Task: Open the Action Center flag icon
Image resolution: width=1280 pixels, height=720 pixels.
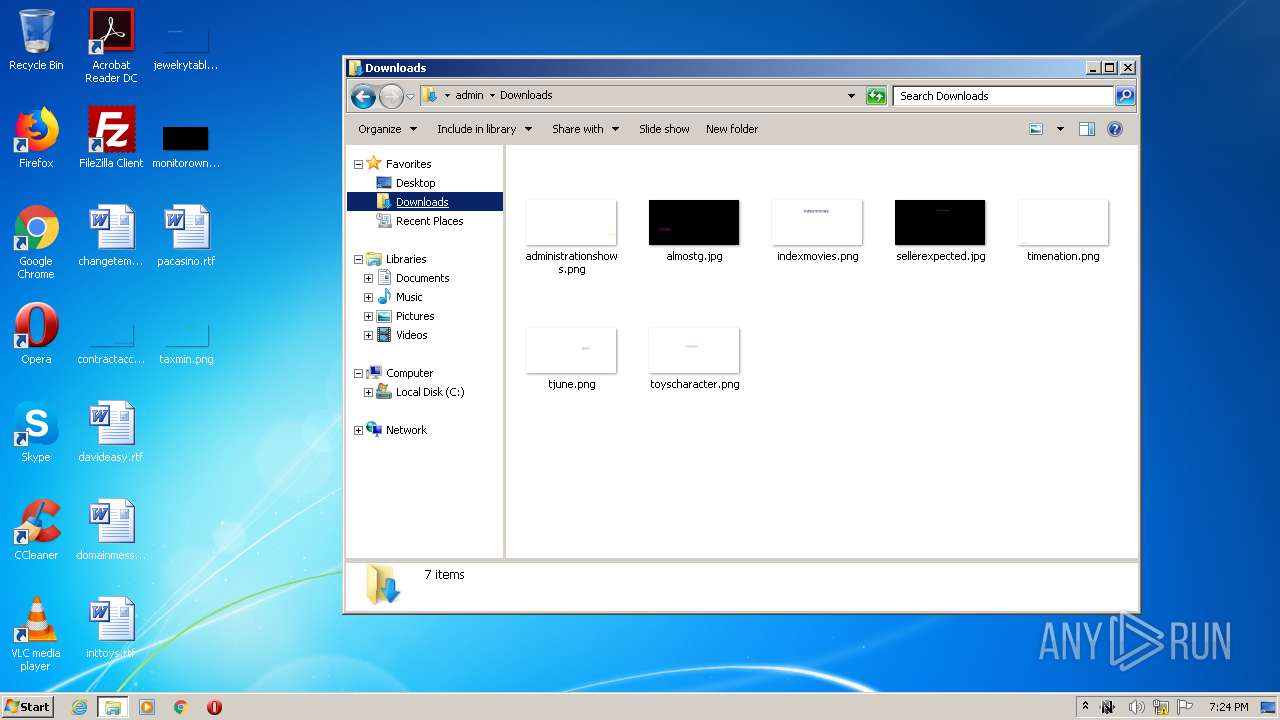Action: click(1186, 707)
